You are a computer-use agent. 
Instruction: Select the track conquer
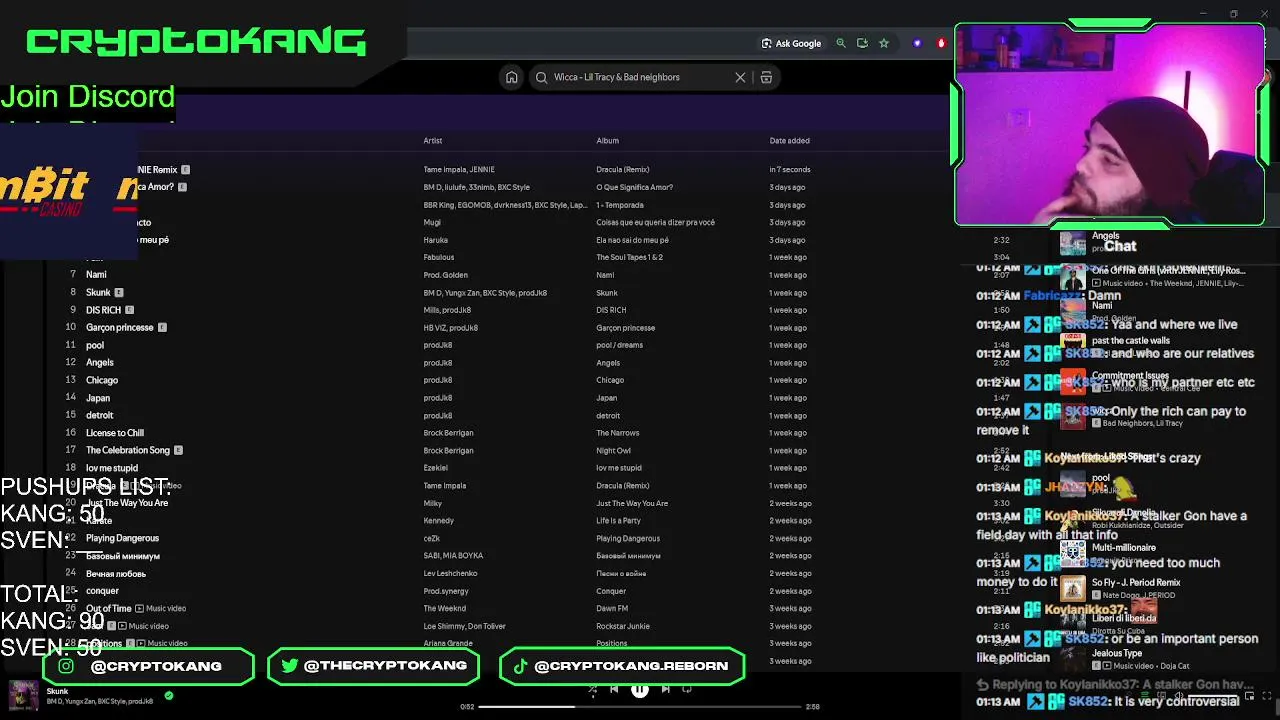pos(102,591)
